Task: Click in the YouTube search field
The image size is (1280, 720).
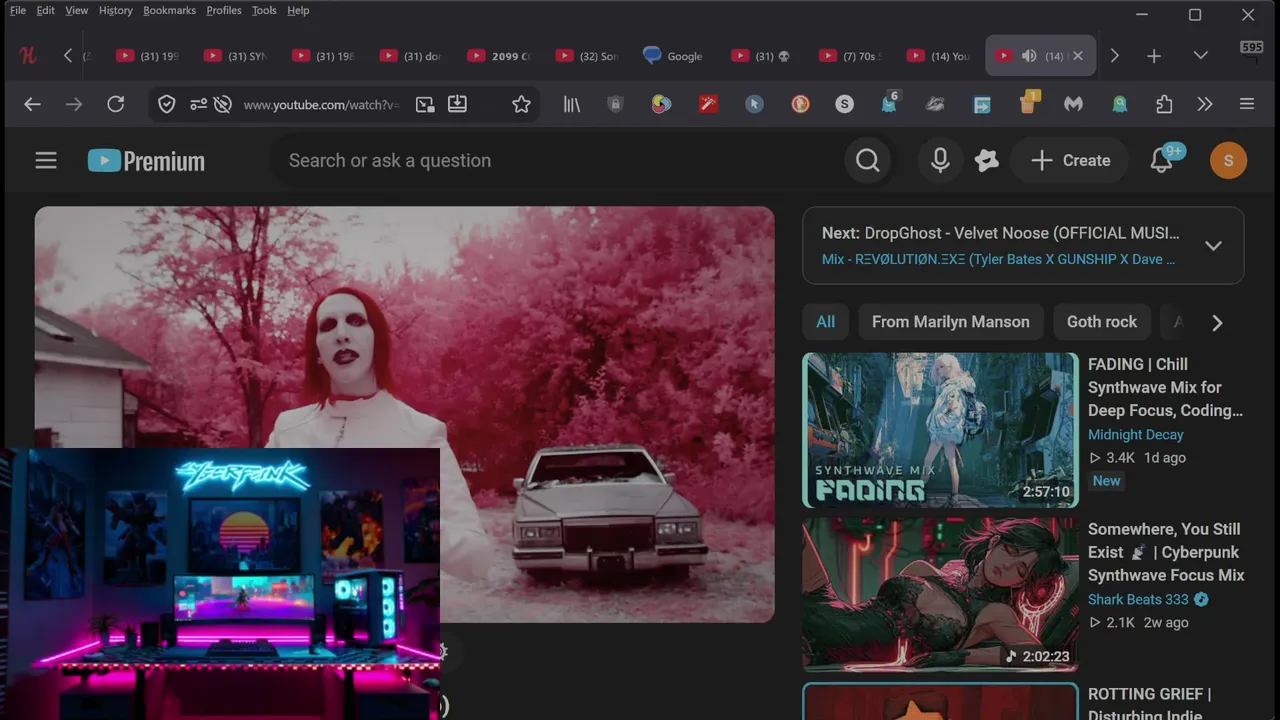Action: point(556,160)
